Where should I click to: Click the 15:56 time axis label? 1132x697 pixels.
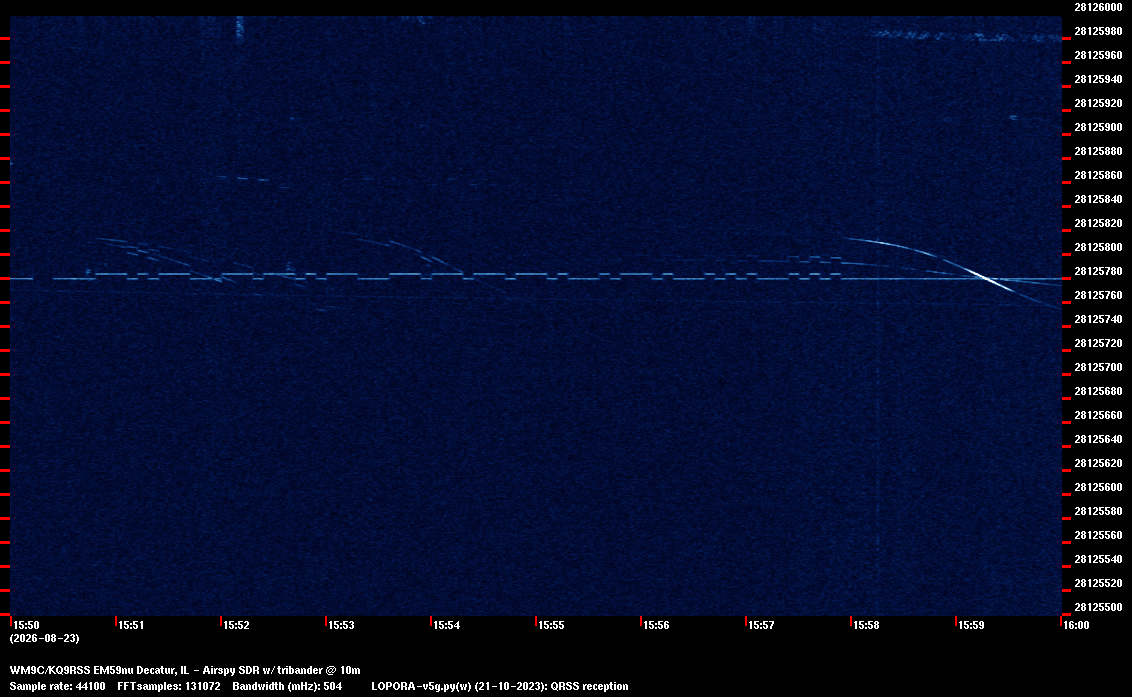[x=656, y=625]
